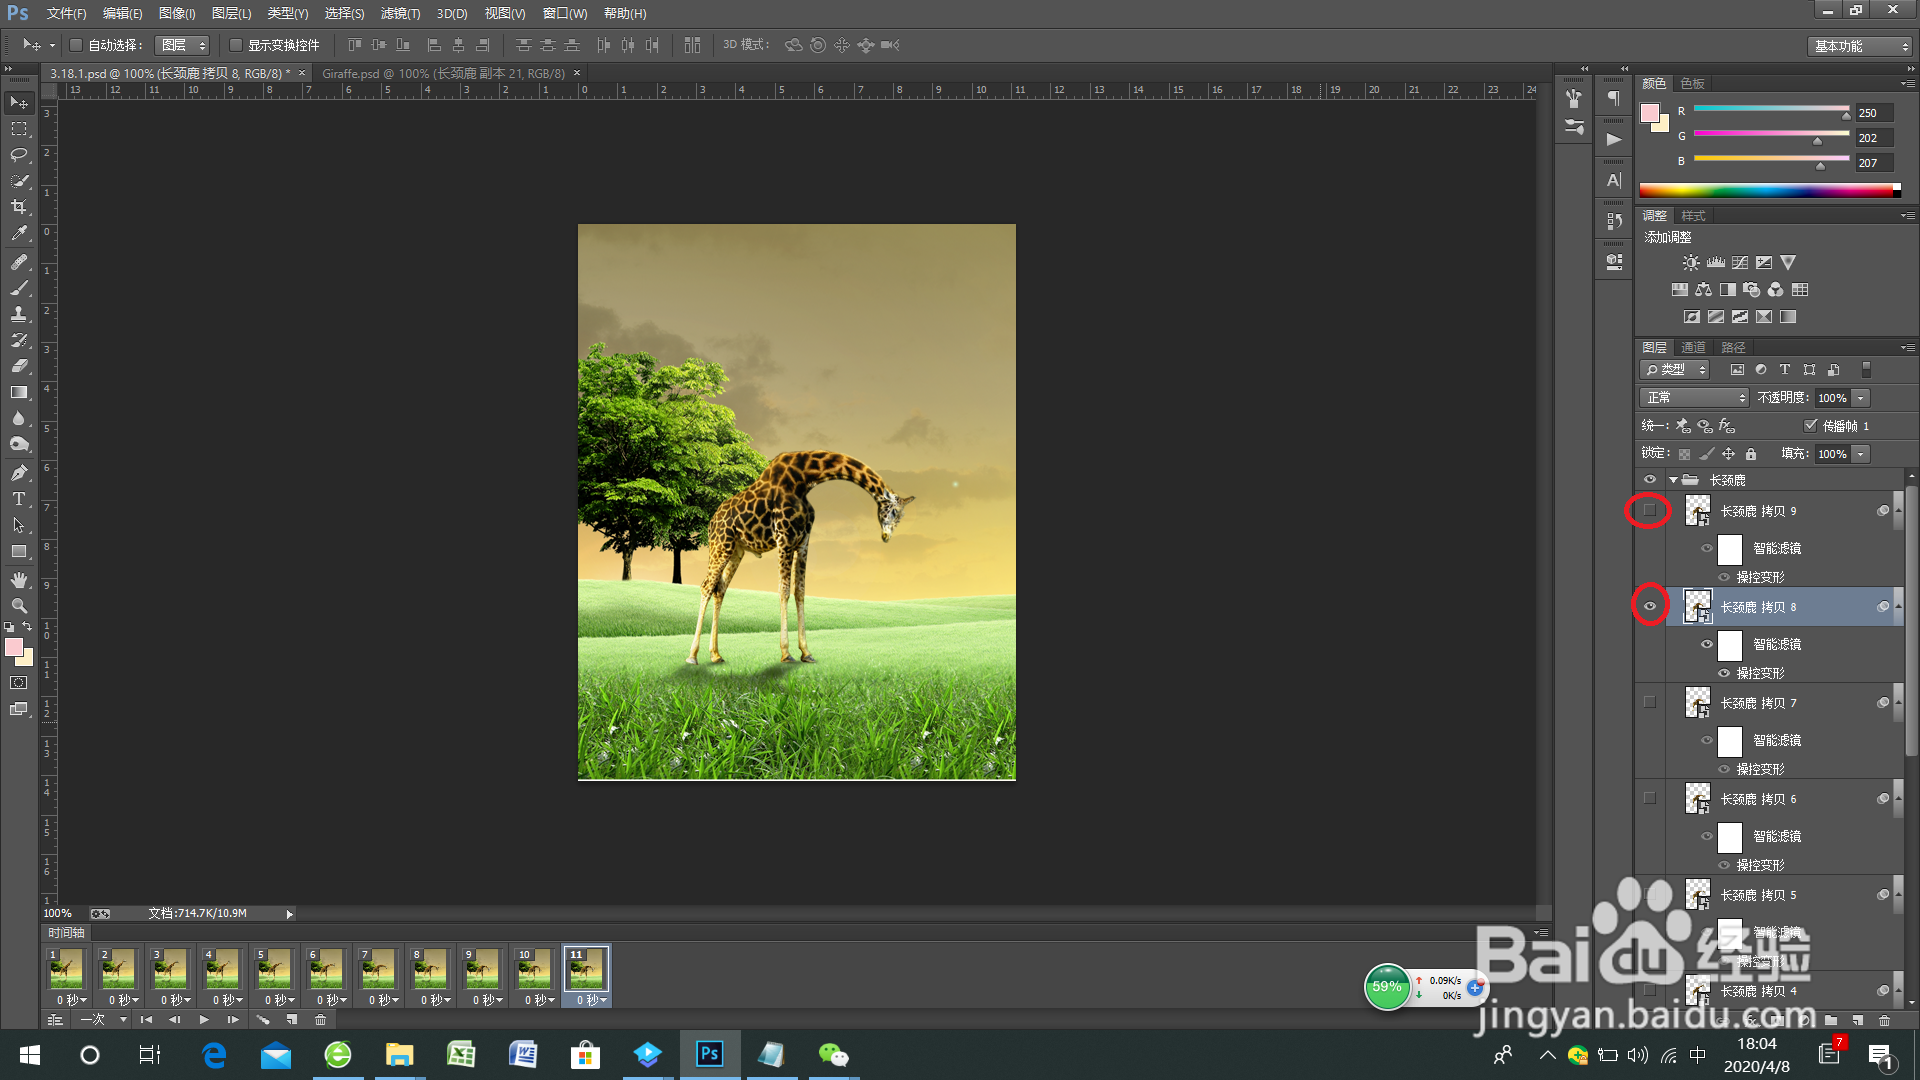
Task: Enable the 显示变换控件 checkbox
Action: pos(236,45)
